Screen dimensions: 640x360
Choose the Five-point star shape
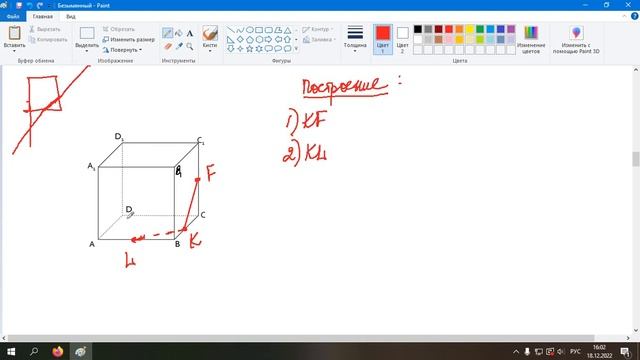pyautogui.click(x=249, y=49)
